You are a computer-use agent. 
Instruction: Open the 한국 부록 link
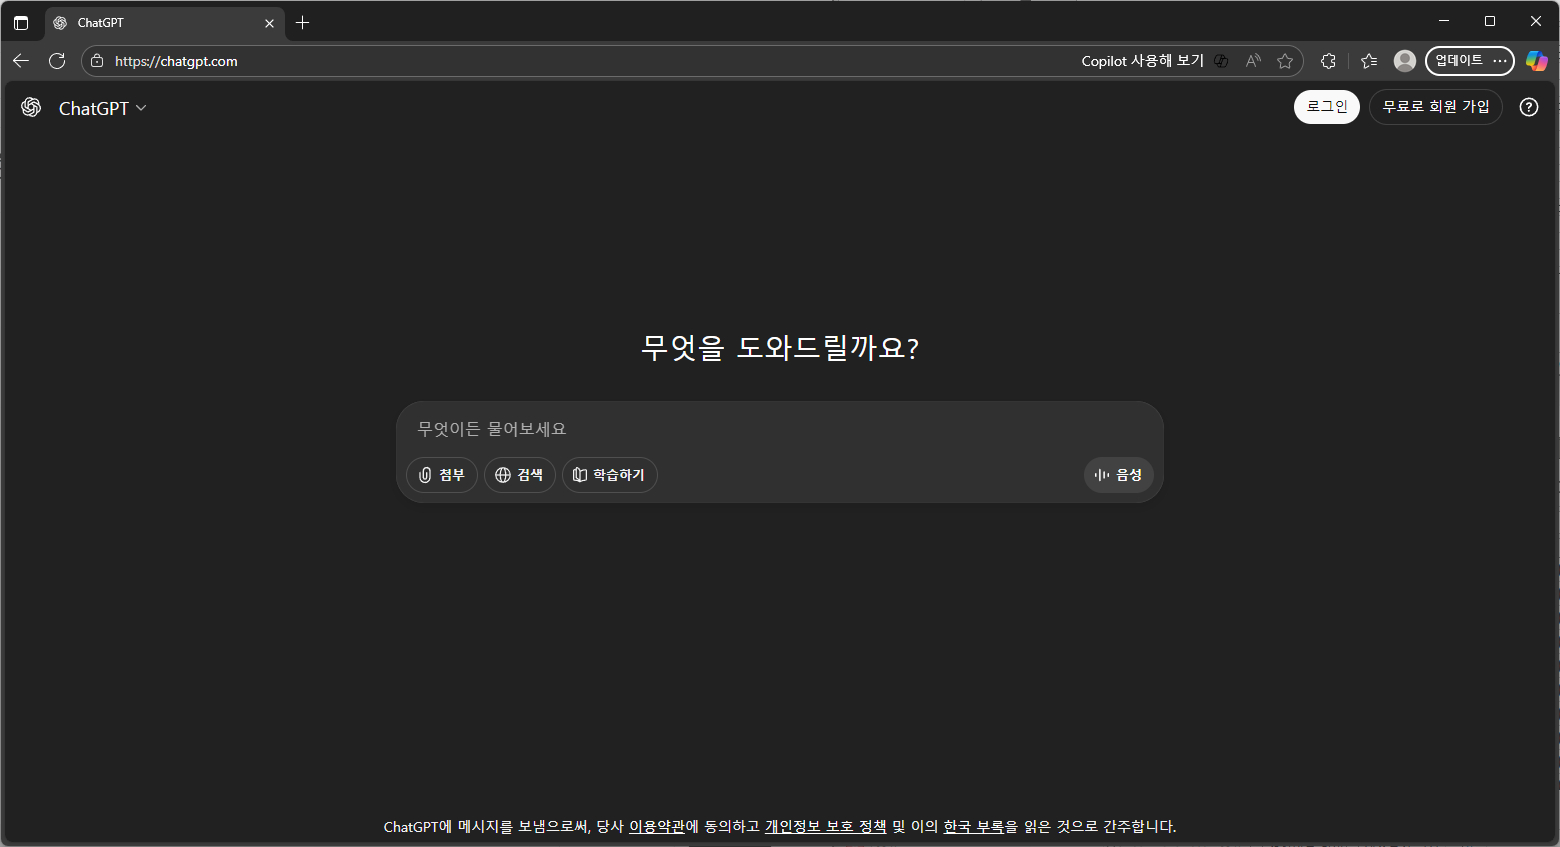click(974, 827)
